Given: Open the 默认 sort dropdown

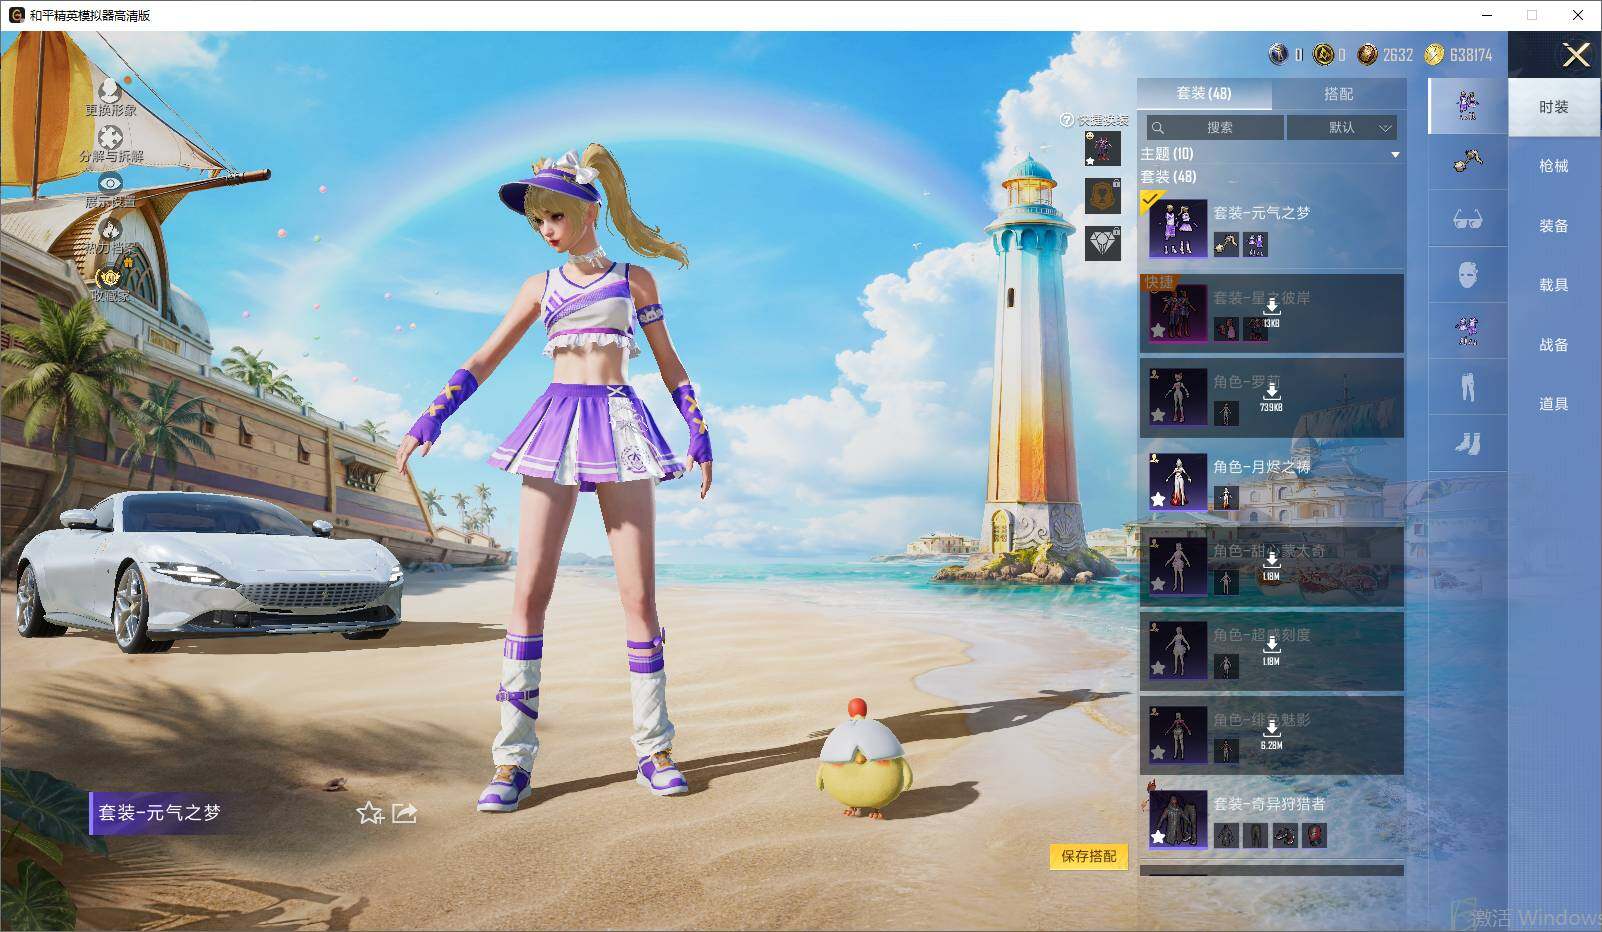Looking at the screenshot, I should point(1342,127).
